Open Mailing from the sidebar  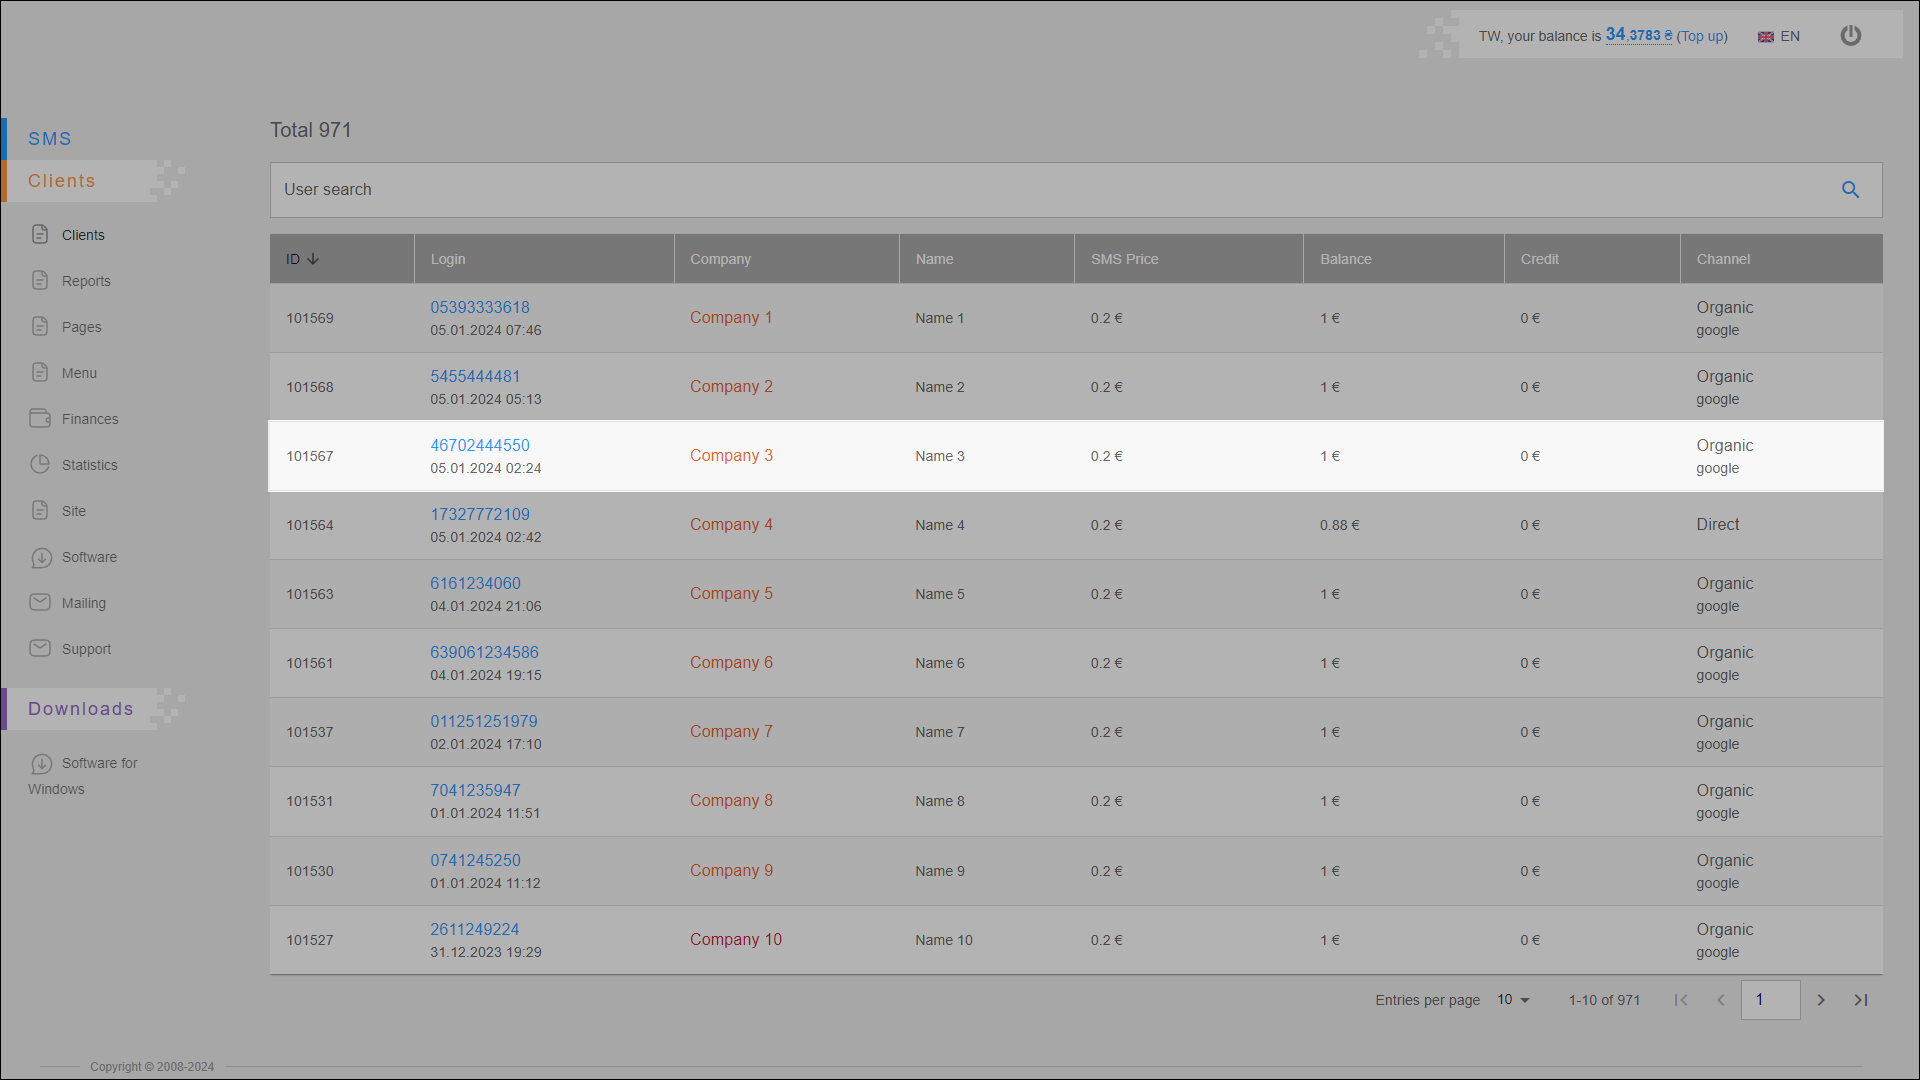click(83, 603)
